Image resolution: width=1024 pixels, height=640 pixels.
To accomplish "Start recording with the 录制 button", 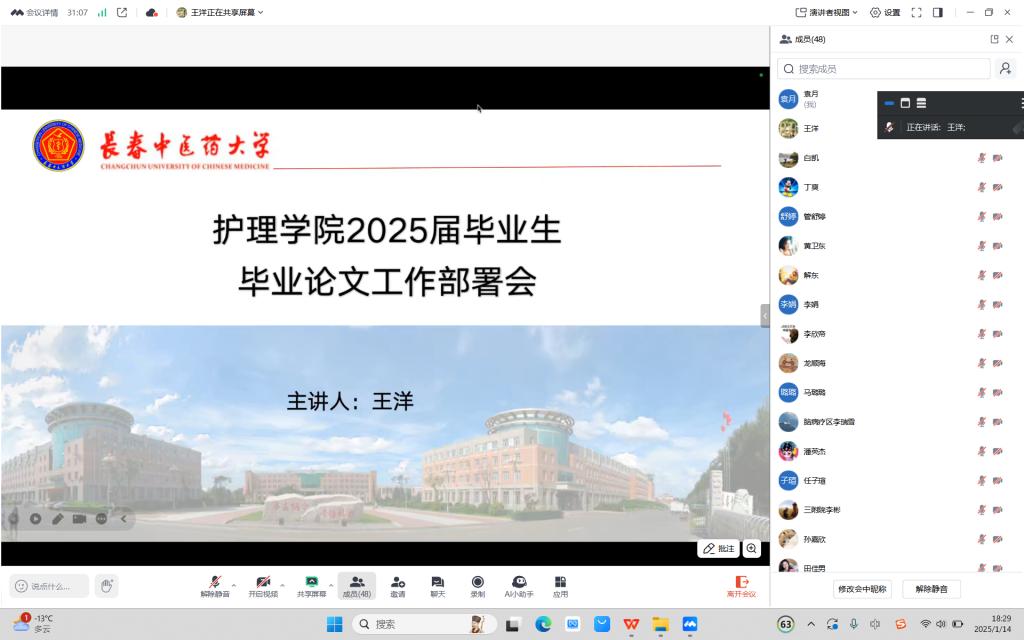I will tap(477, 585).
